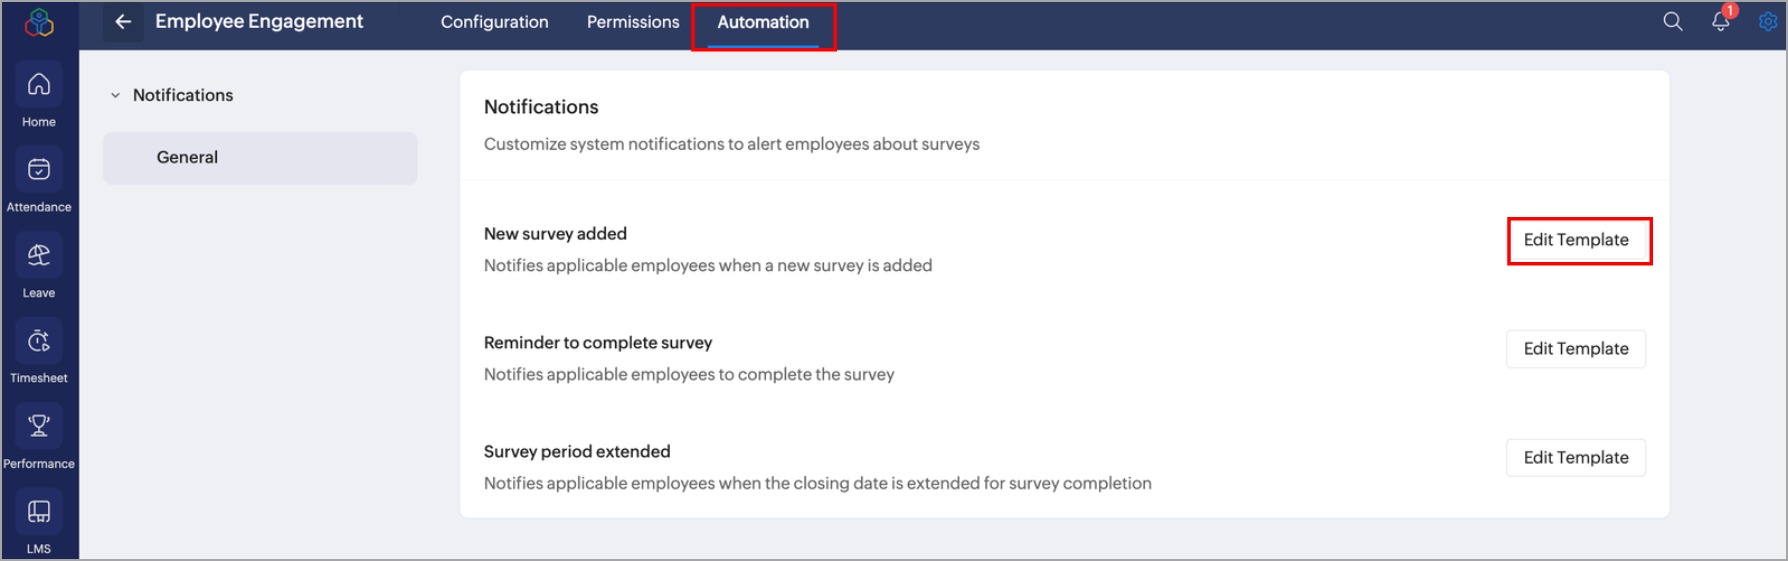Click the Employee Engagement title

tap(259, 22)
